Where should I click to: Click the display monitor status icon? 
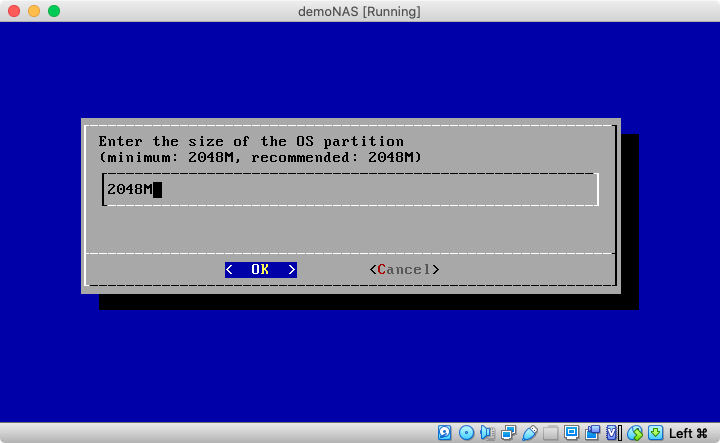point(572,433)
